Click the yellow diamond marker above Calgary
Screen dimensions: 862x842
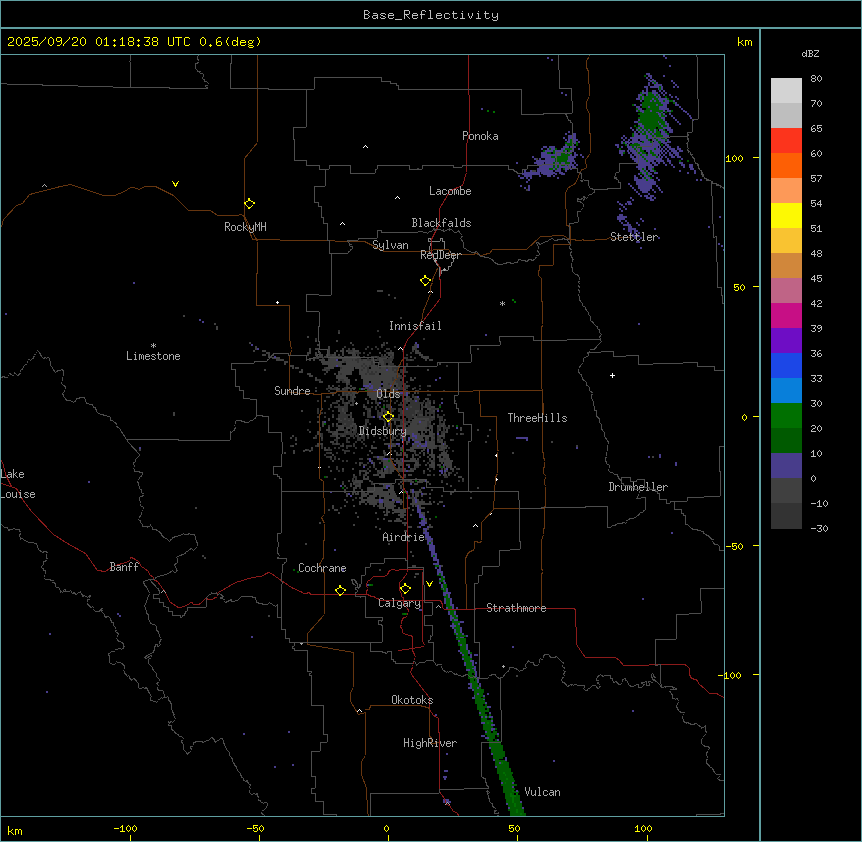point(405,588)
